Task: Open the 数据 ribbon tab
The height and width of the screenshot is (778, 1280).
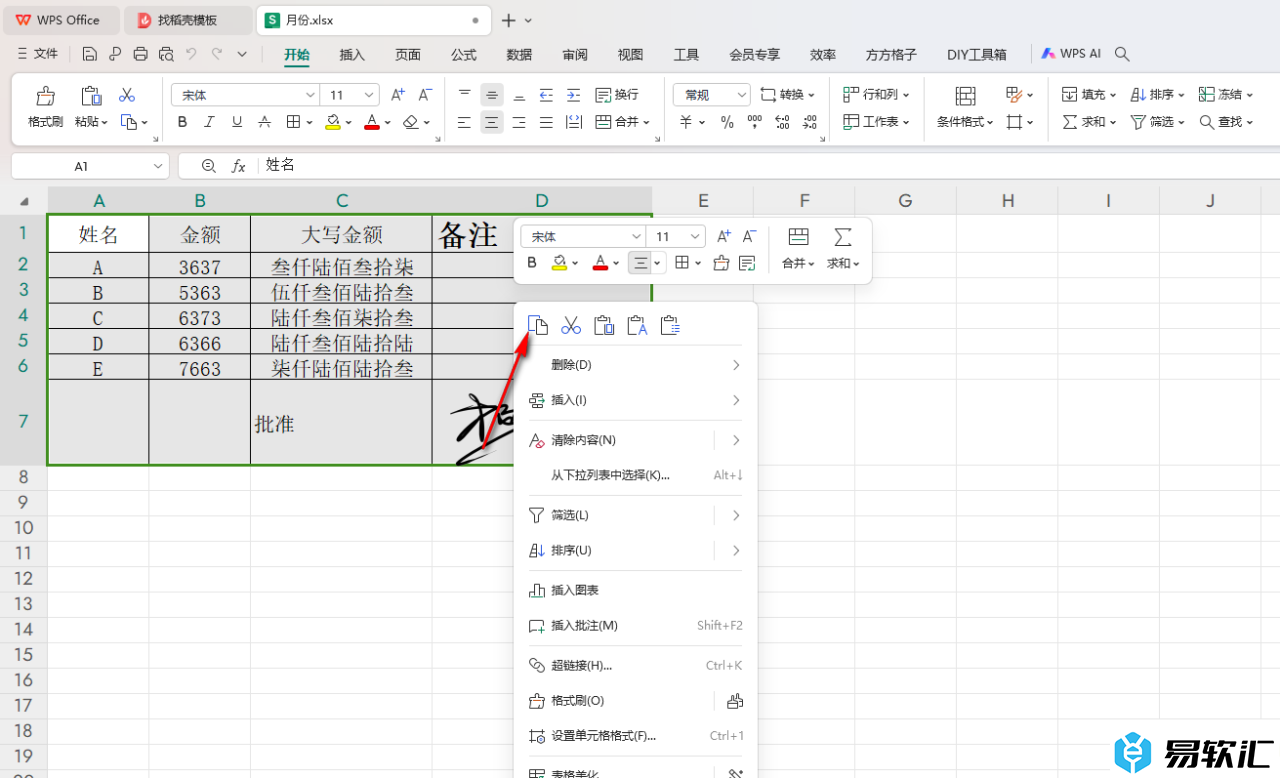Action: click(519, 55)
